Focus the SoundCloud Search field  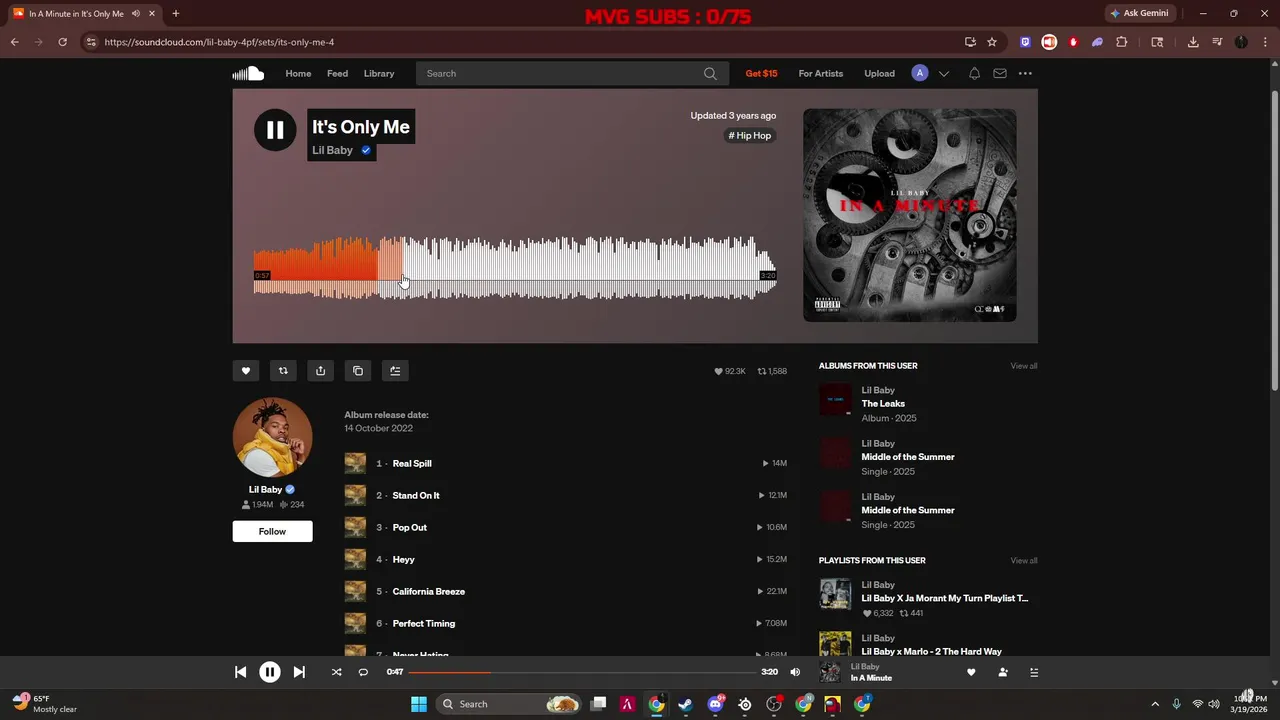pyautogui.click(x=570, y=73)
